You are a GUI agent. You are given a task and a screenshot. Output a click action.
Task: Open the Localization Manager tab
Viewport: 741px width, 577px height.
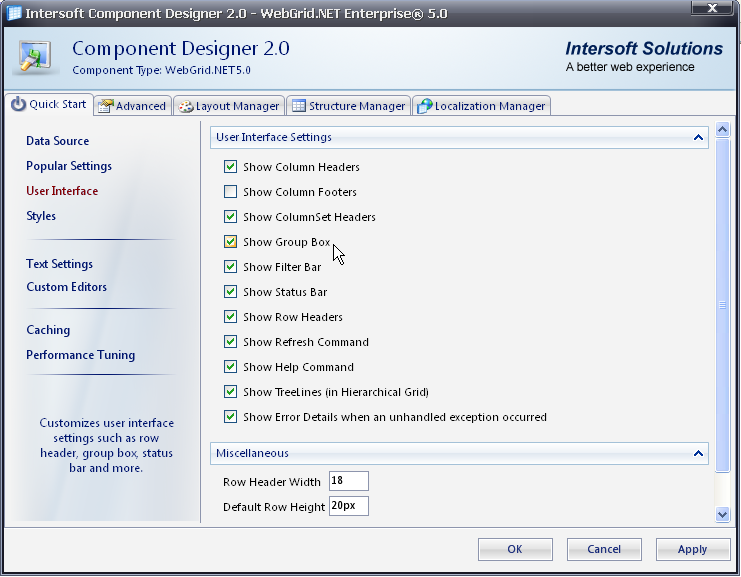point(482,106)
